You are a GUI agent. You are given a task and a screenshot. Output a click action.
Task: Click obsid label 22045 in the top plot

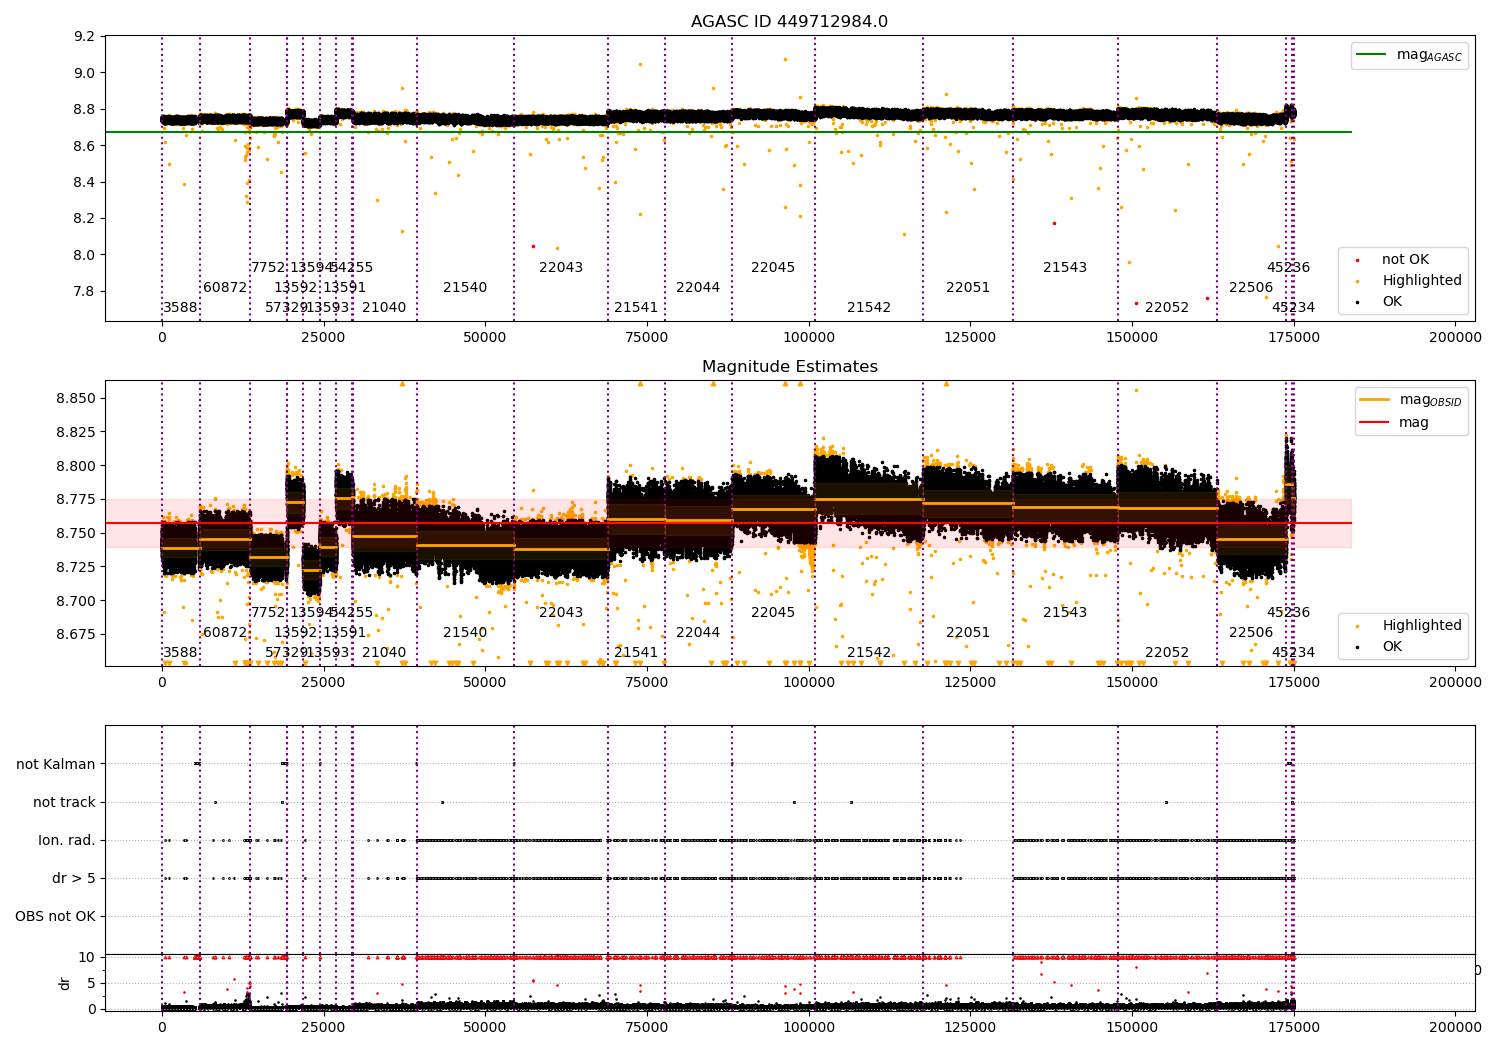[x=773, y=268]
